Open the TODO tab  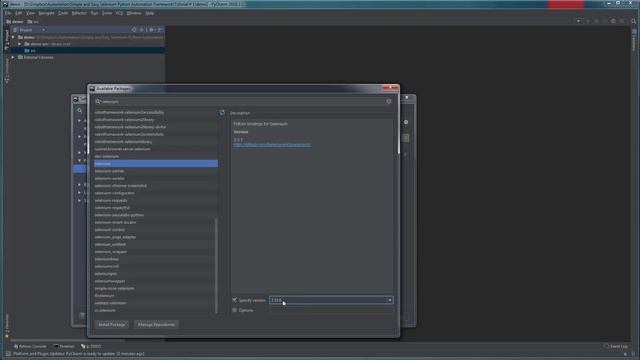click(91, 346)
